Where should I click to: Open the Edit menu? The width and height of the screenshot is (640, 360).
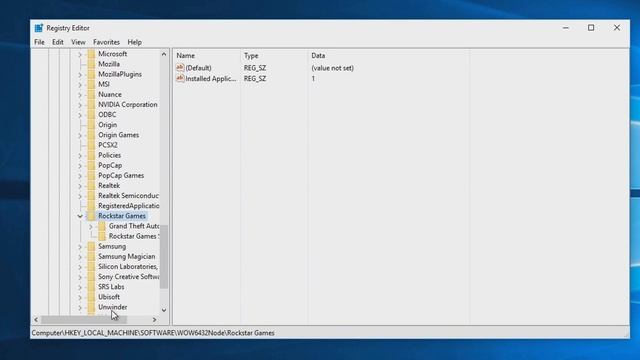pos(58,42)
